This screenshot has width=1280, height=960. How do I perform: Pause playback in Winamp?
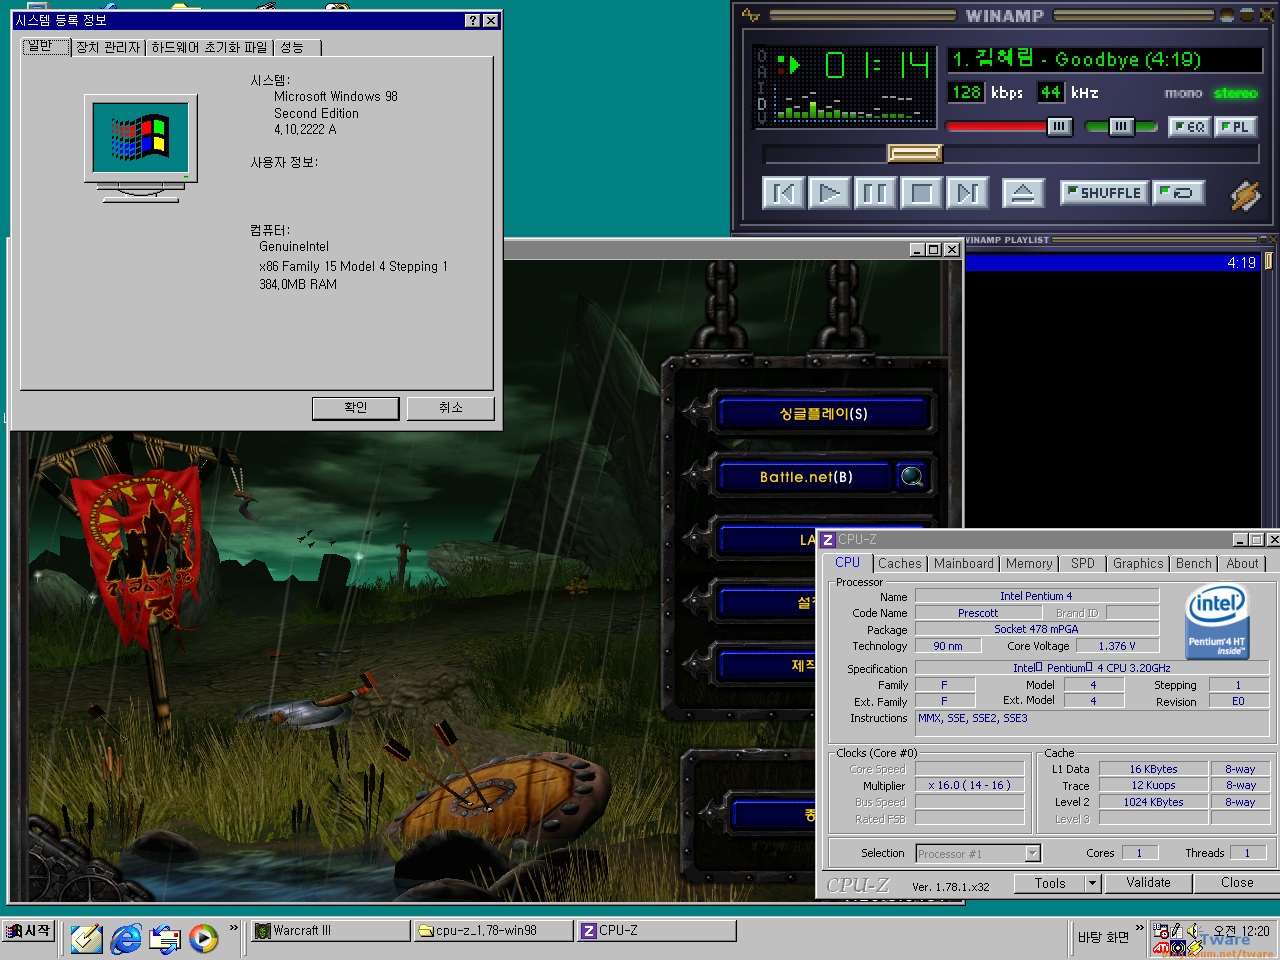click(875, 192)
